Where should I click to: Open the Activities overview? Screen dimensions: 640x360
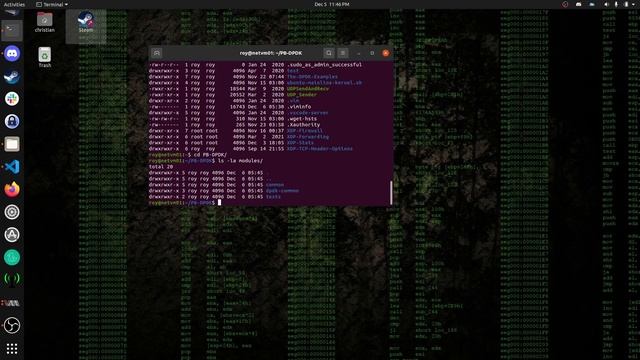[14, 4]
